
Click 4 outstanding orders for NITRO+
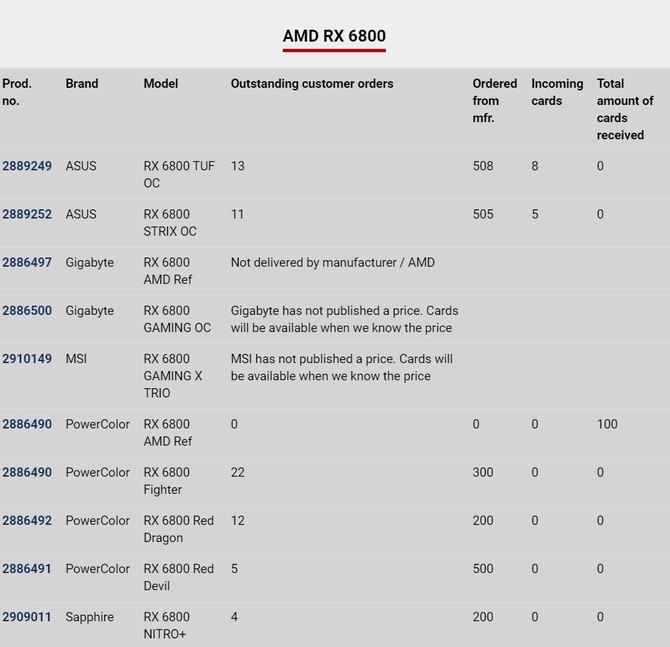point(234,618)
